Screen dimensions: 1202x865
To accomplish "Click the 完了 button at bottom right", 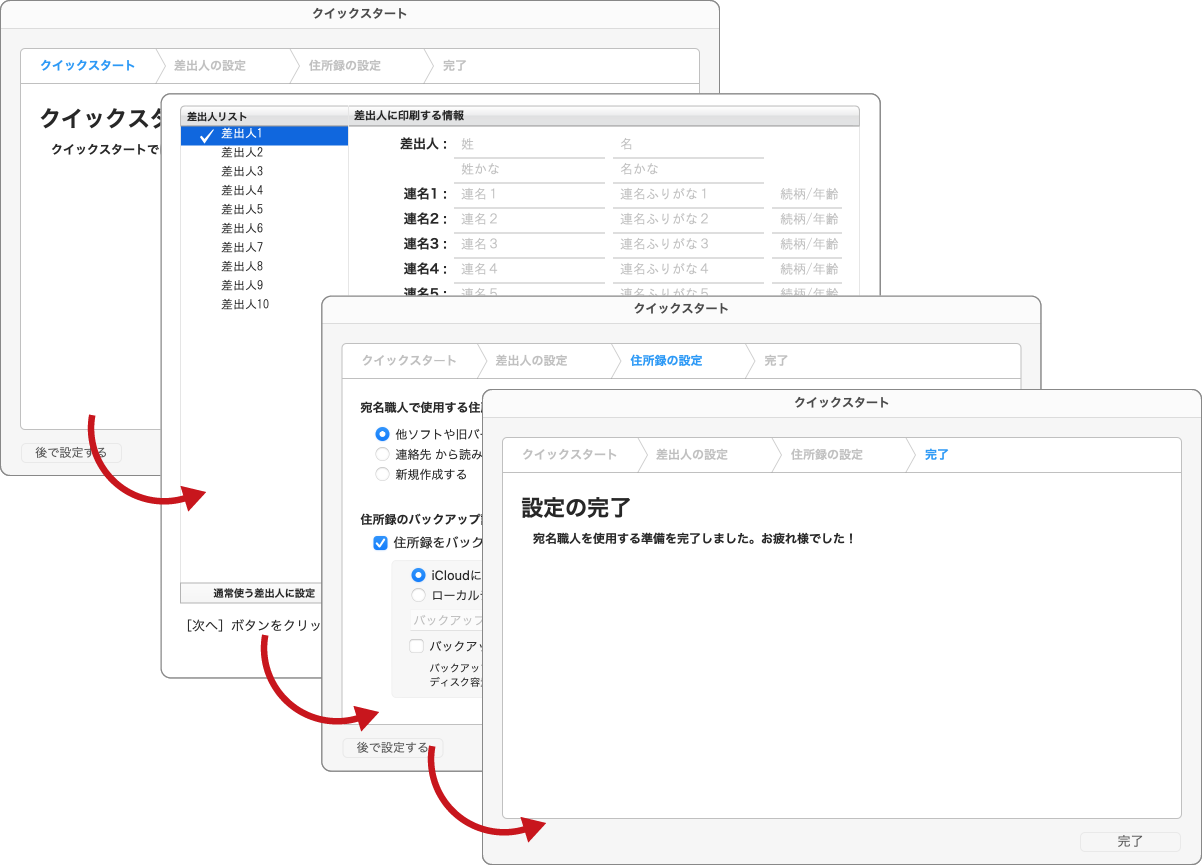I will pyautogui.click(x=1130, y=842).
